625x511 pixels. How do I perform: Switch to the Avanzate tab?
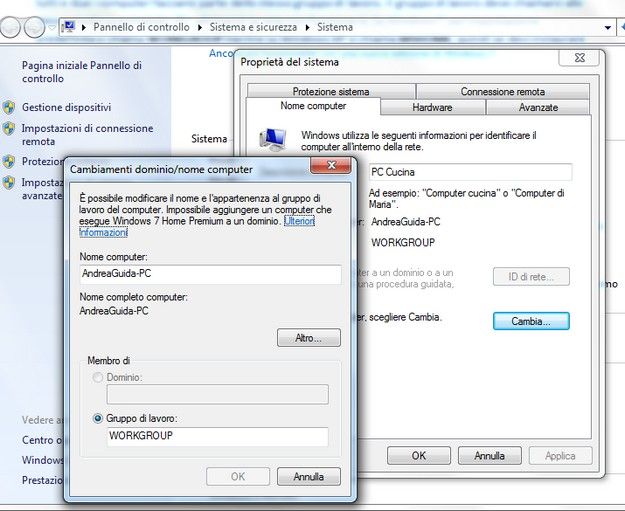click(538, 107)
